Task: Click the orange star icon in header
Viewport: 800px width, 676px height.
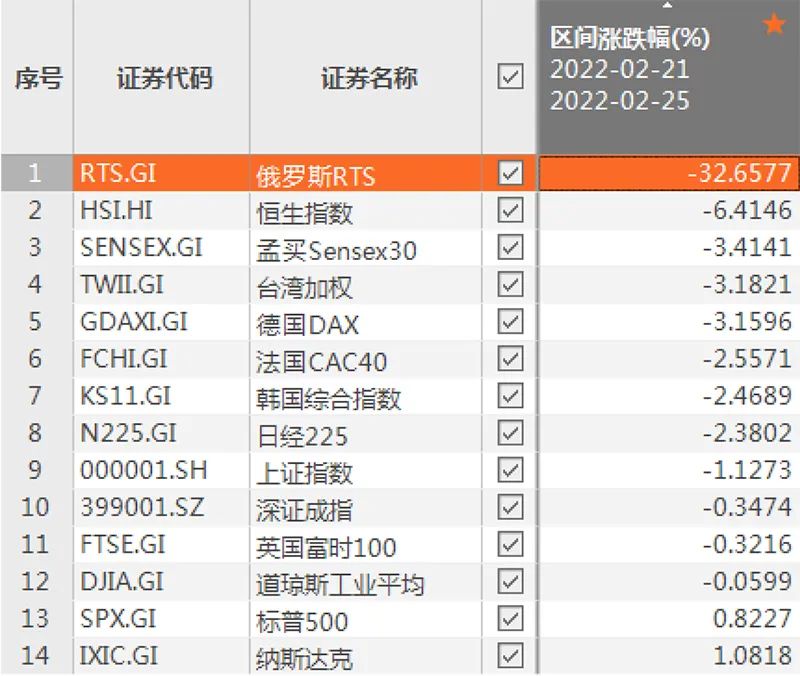Action: click(x=774, y=24)
